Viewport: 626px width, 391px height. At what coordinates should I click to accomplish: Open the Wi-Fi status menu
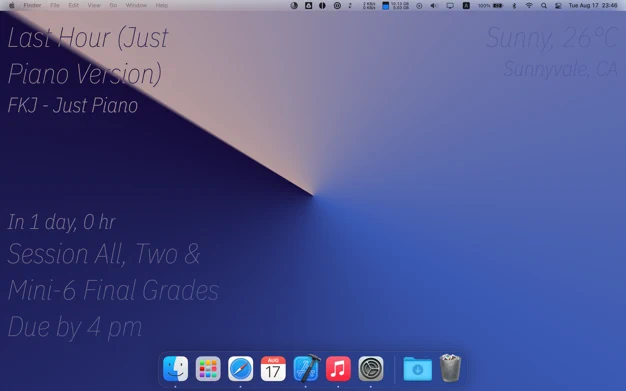(x=529, y=6)
